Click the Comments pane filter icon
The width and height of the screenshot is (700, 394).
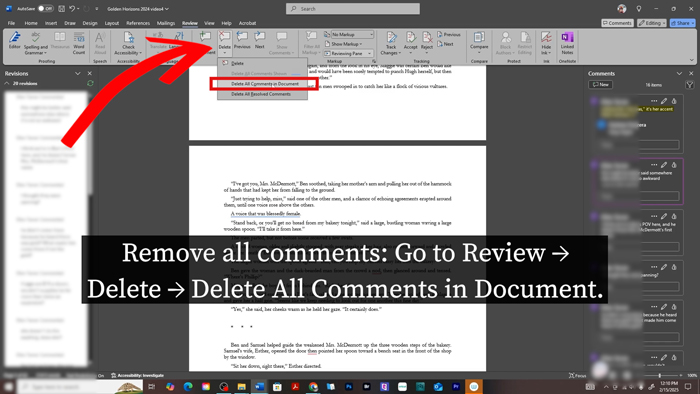coord(690,84)
